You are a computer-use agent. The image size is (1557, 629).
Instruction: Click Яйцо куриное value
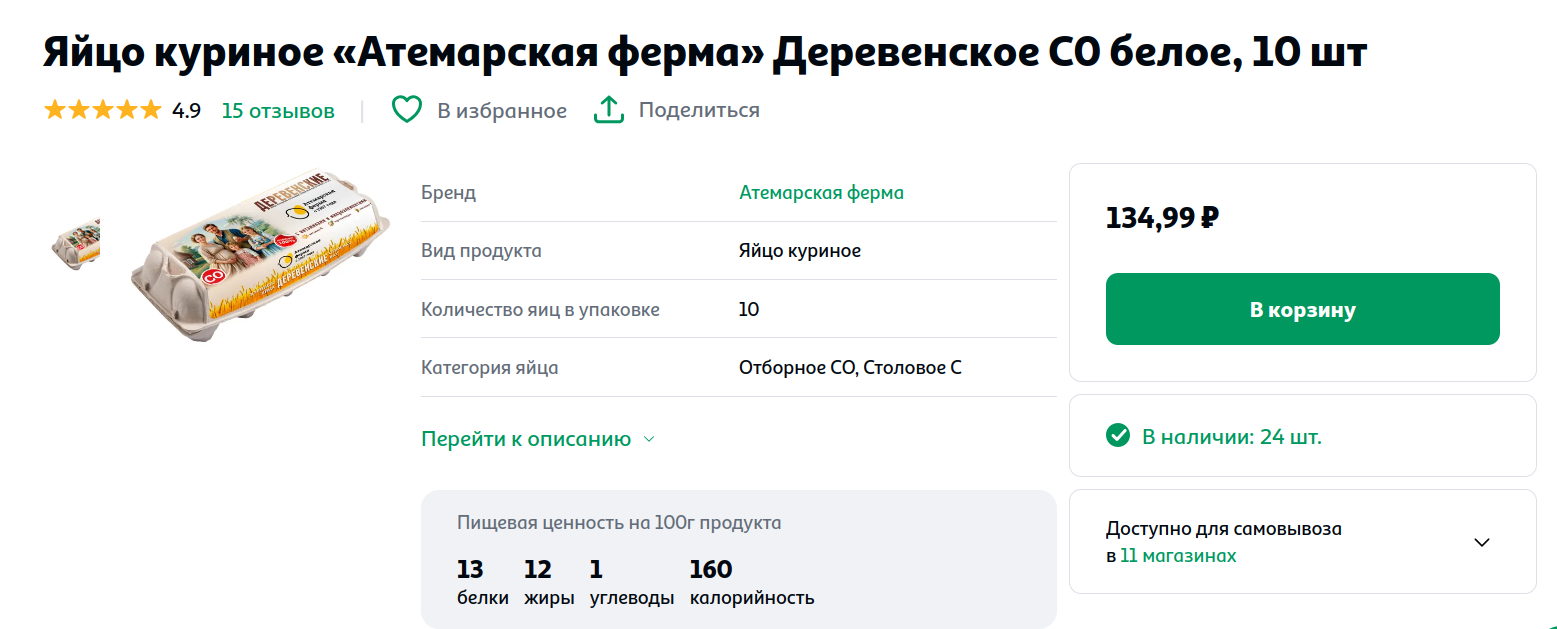(x=800, y=251)
